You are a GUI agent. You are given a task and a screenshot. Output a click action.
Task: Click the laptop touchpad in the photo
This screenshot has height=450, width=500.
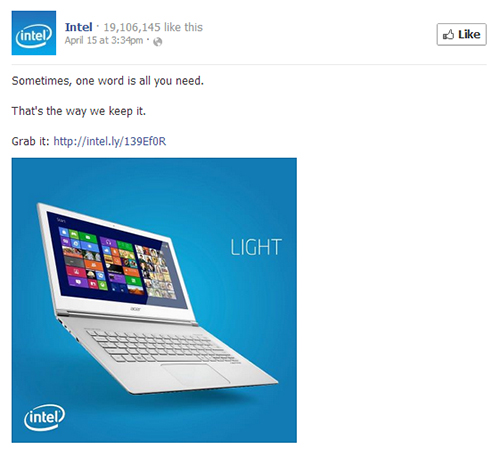point(195,374)
